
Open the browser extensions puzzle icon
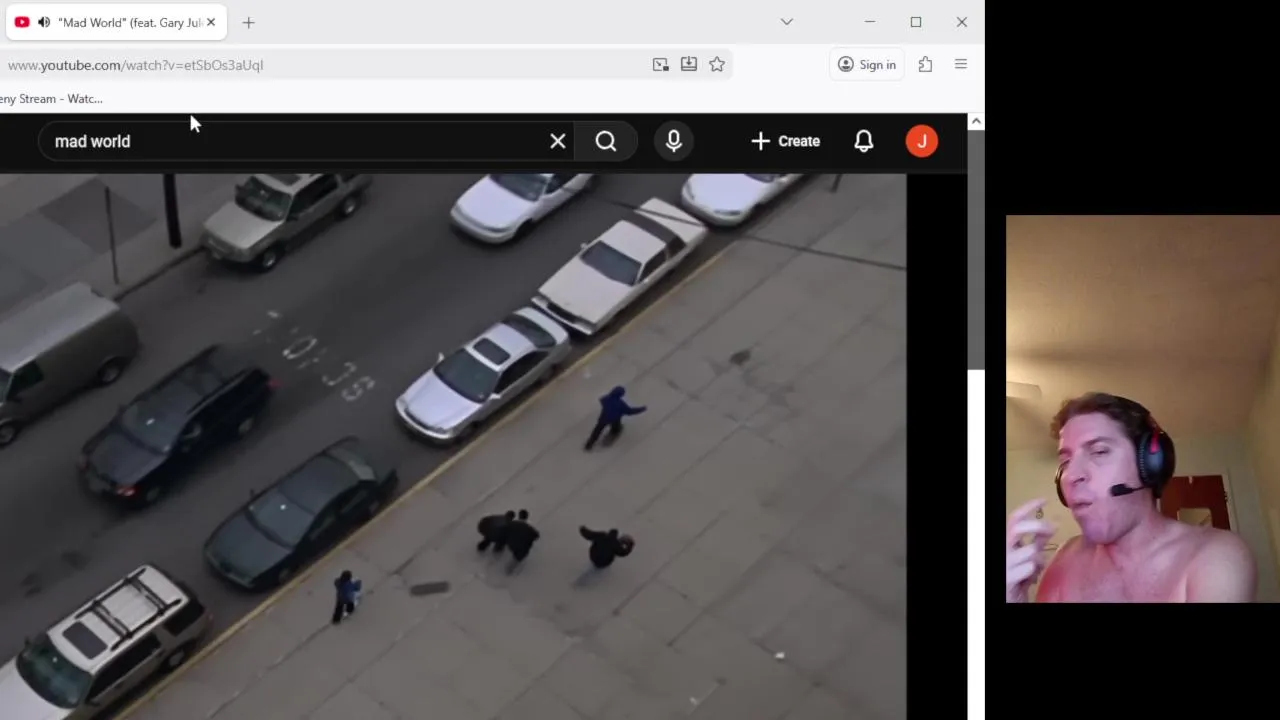coord(925,64)
